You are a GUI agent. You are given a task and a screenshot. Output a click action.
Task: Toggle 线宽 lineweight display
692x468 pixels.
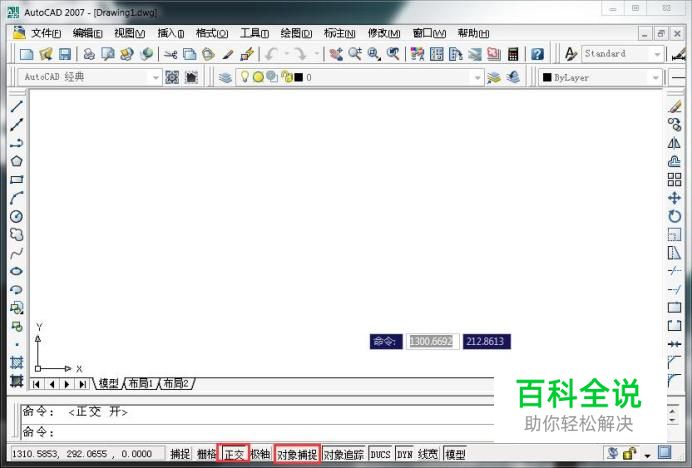coord(428,454)
